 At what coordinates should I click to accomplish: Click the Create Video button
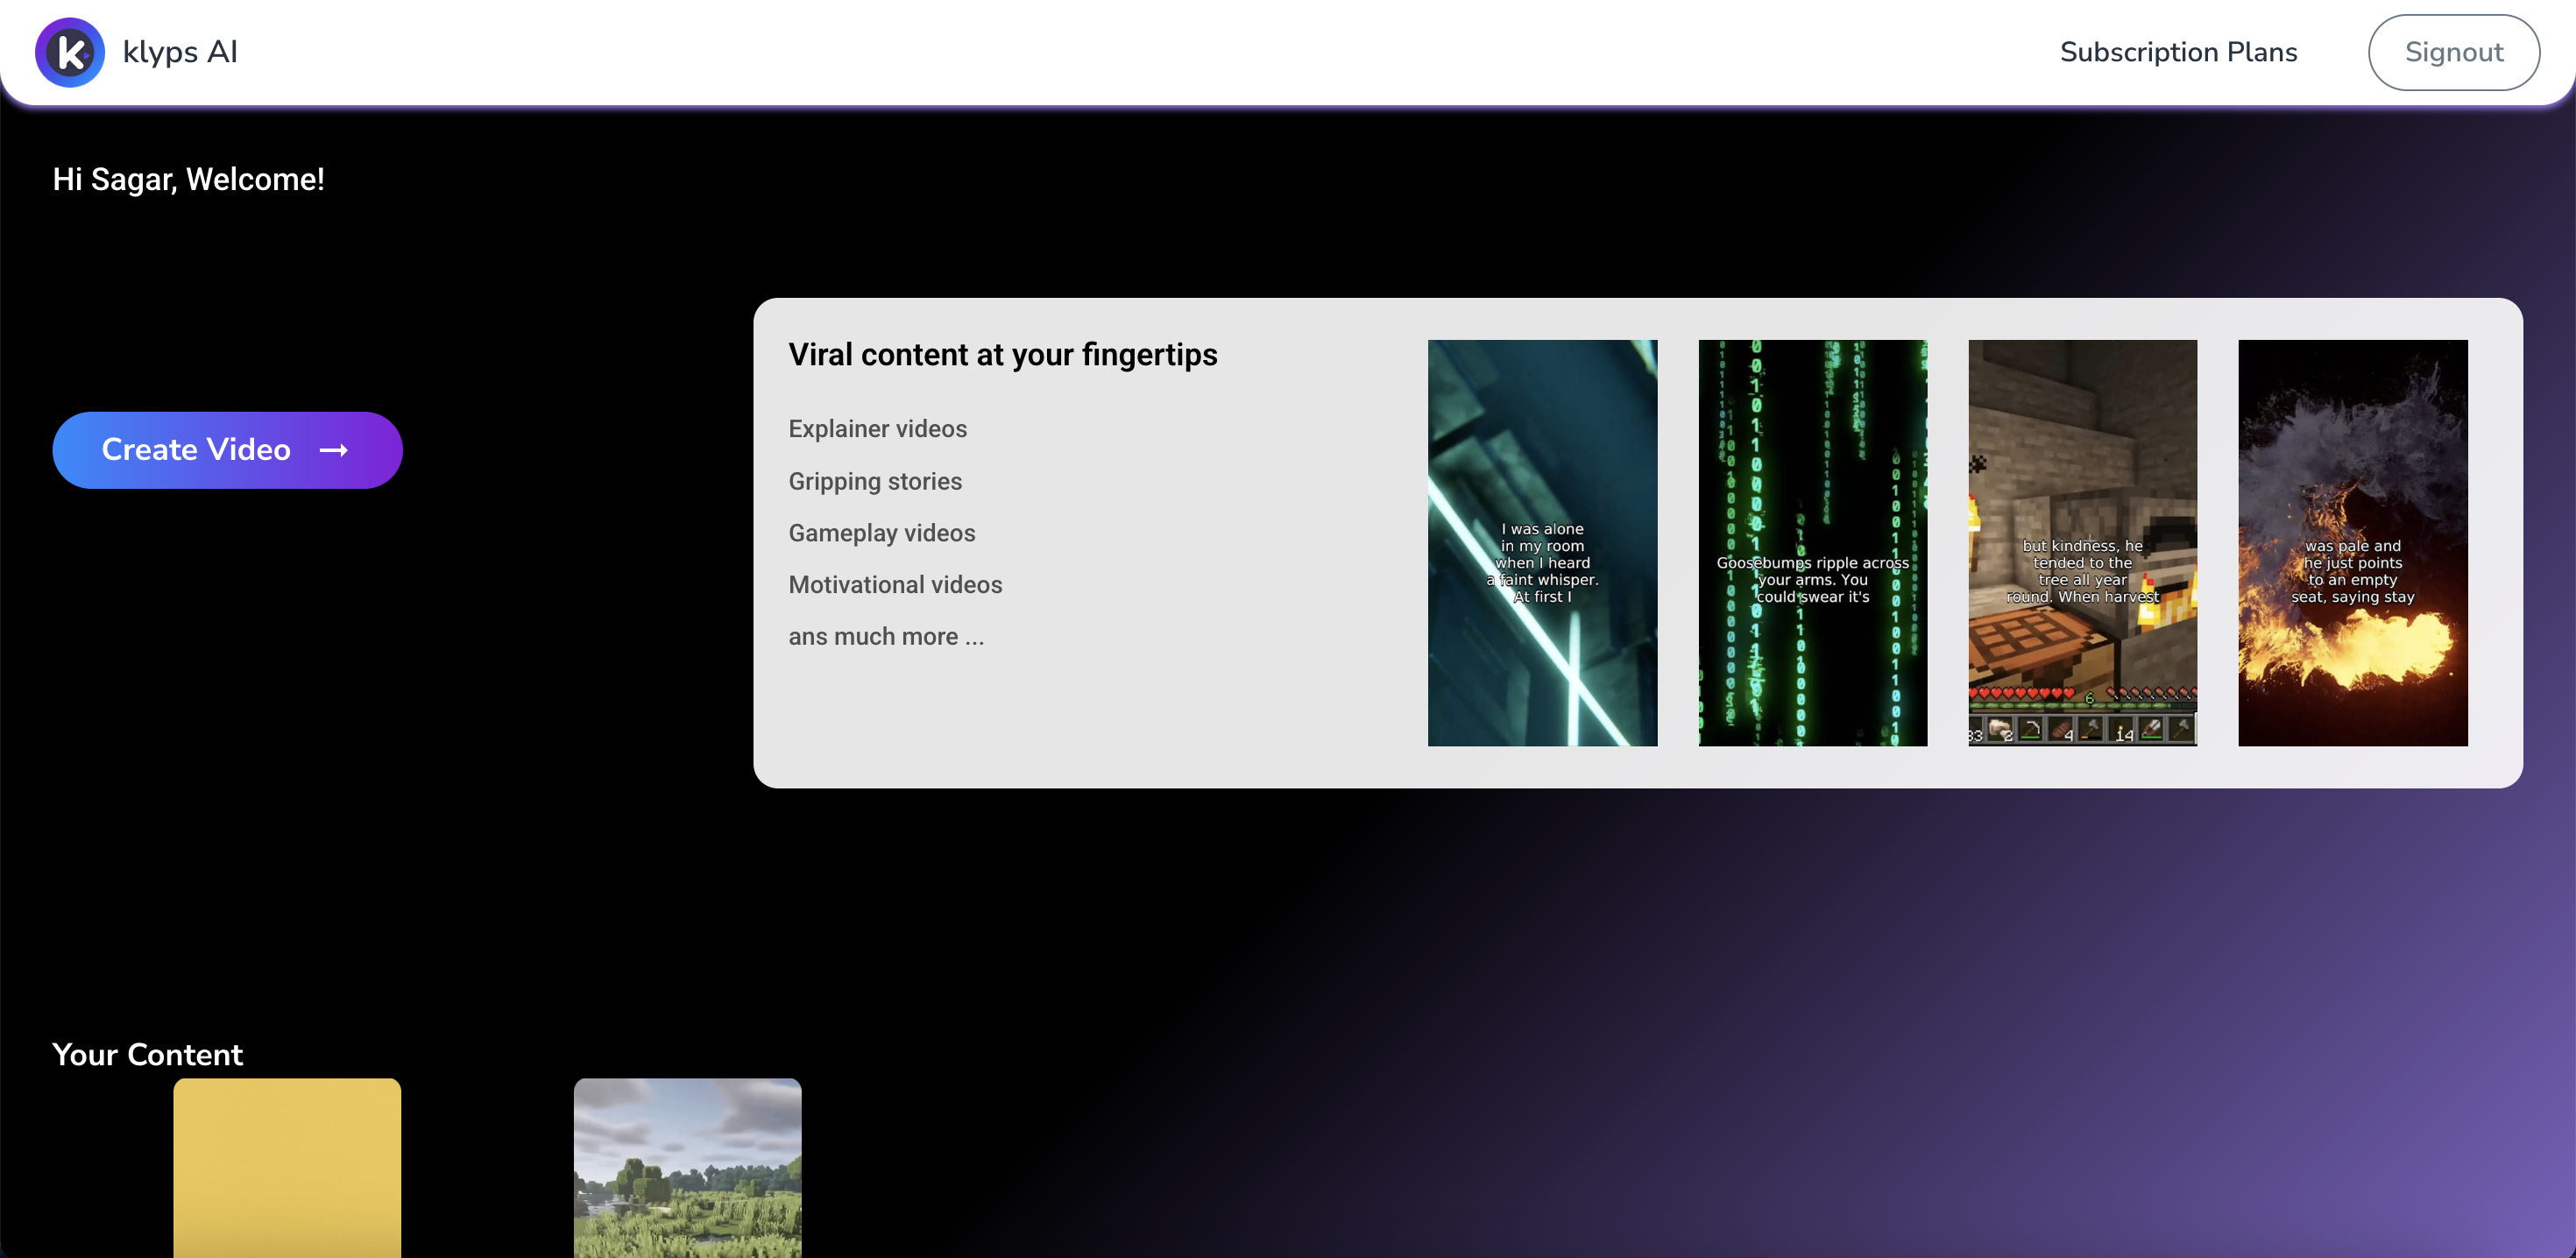[227, 450]
